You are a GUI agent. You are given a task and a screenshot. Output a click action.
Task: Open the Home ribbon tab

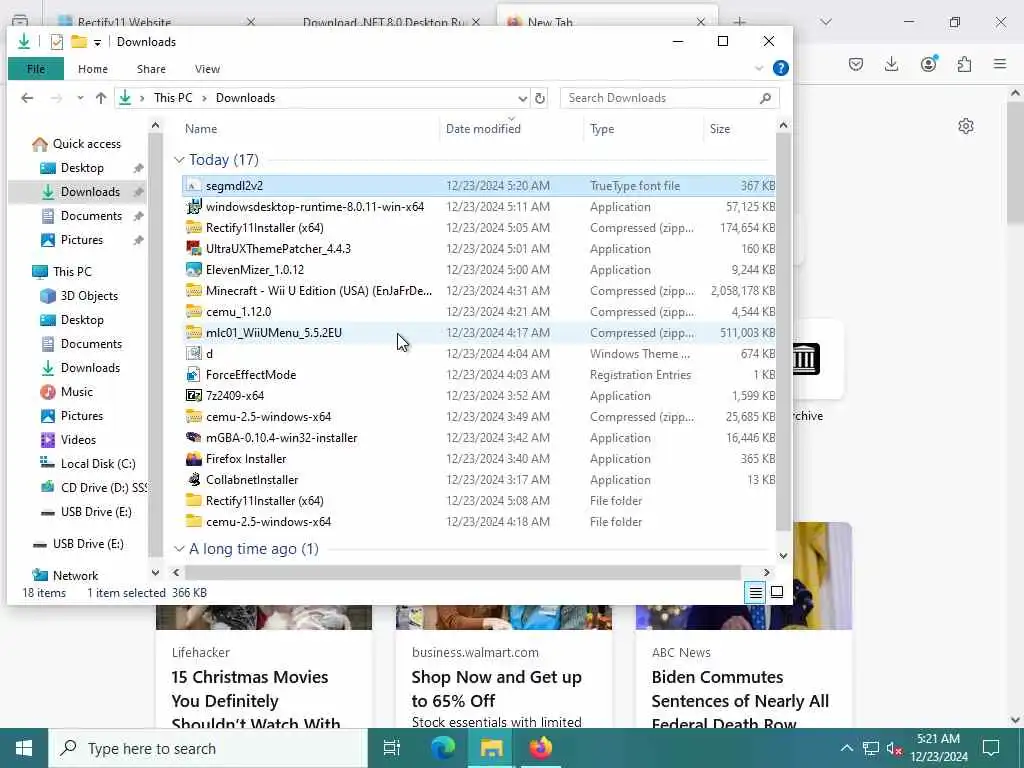pos(93,69)
